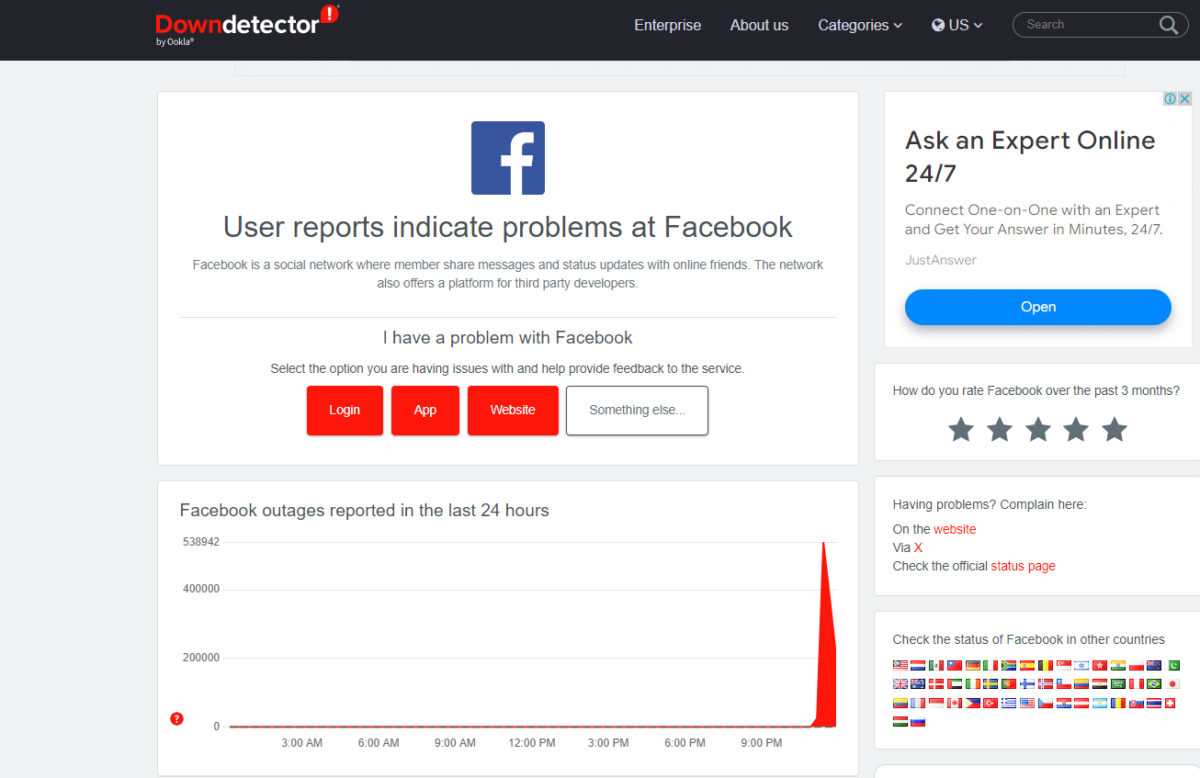Screen dimensions: 1200x778
Task: Pick the Switzerland flag
Action: 1171,703
